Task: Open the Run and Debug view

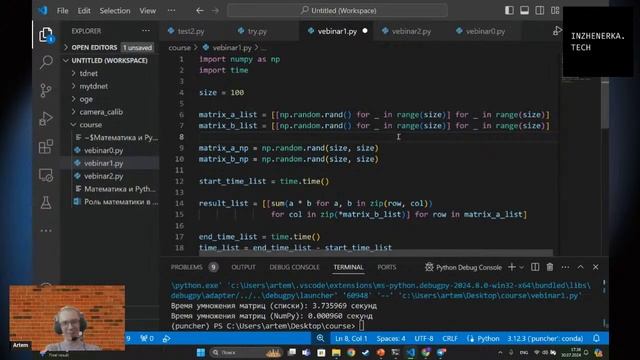Action: click(46, 118)
